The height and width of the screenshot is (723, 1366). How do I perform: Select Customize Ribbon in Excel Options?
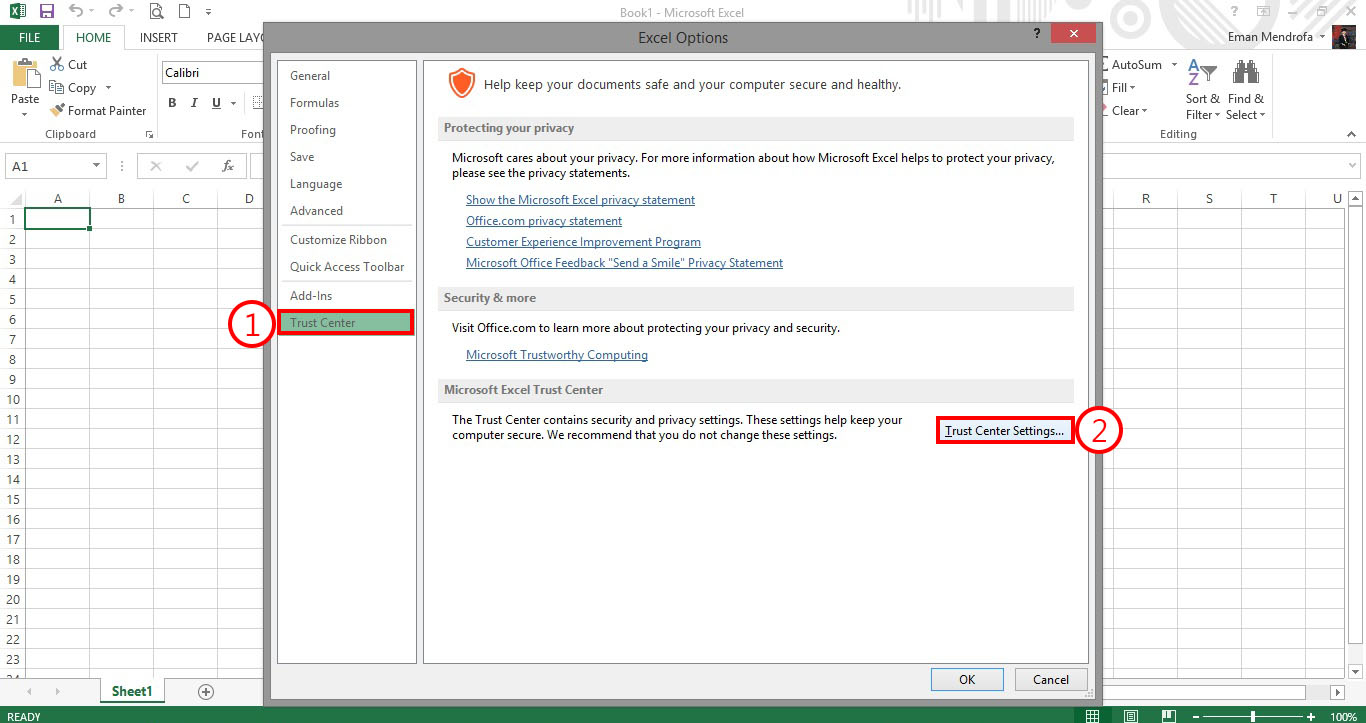[346, 240]
